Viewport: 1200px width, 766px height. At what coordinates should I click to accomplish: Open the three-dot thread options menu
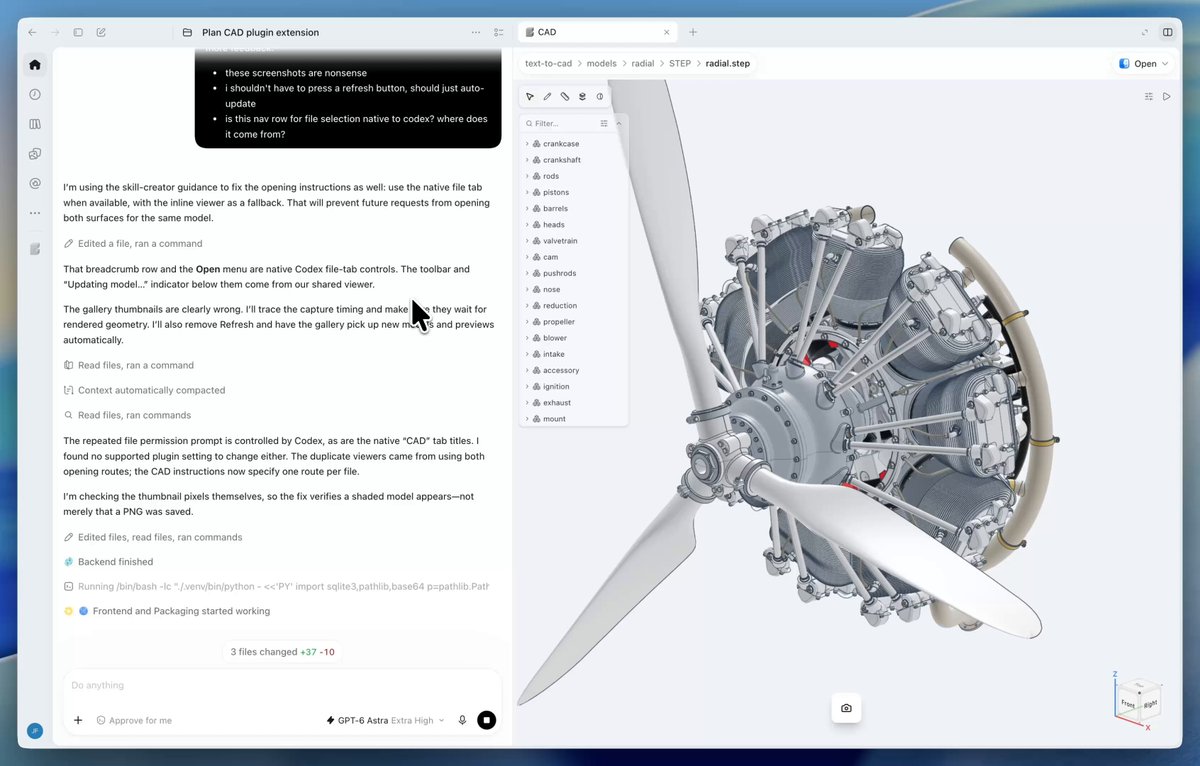coord(476,32)
